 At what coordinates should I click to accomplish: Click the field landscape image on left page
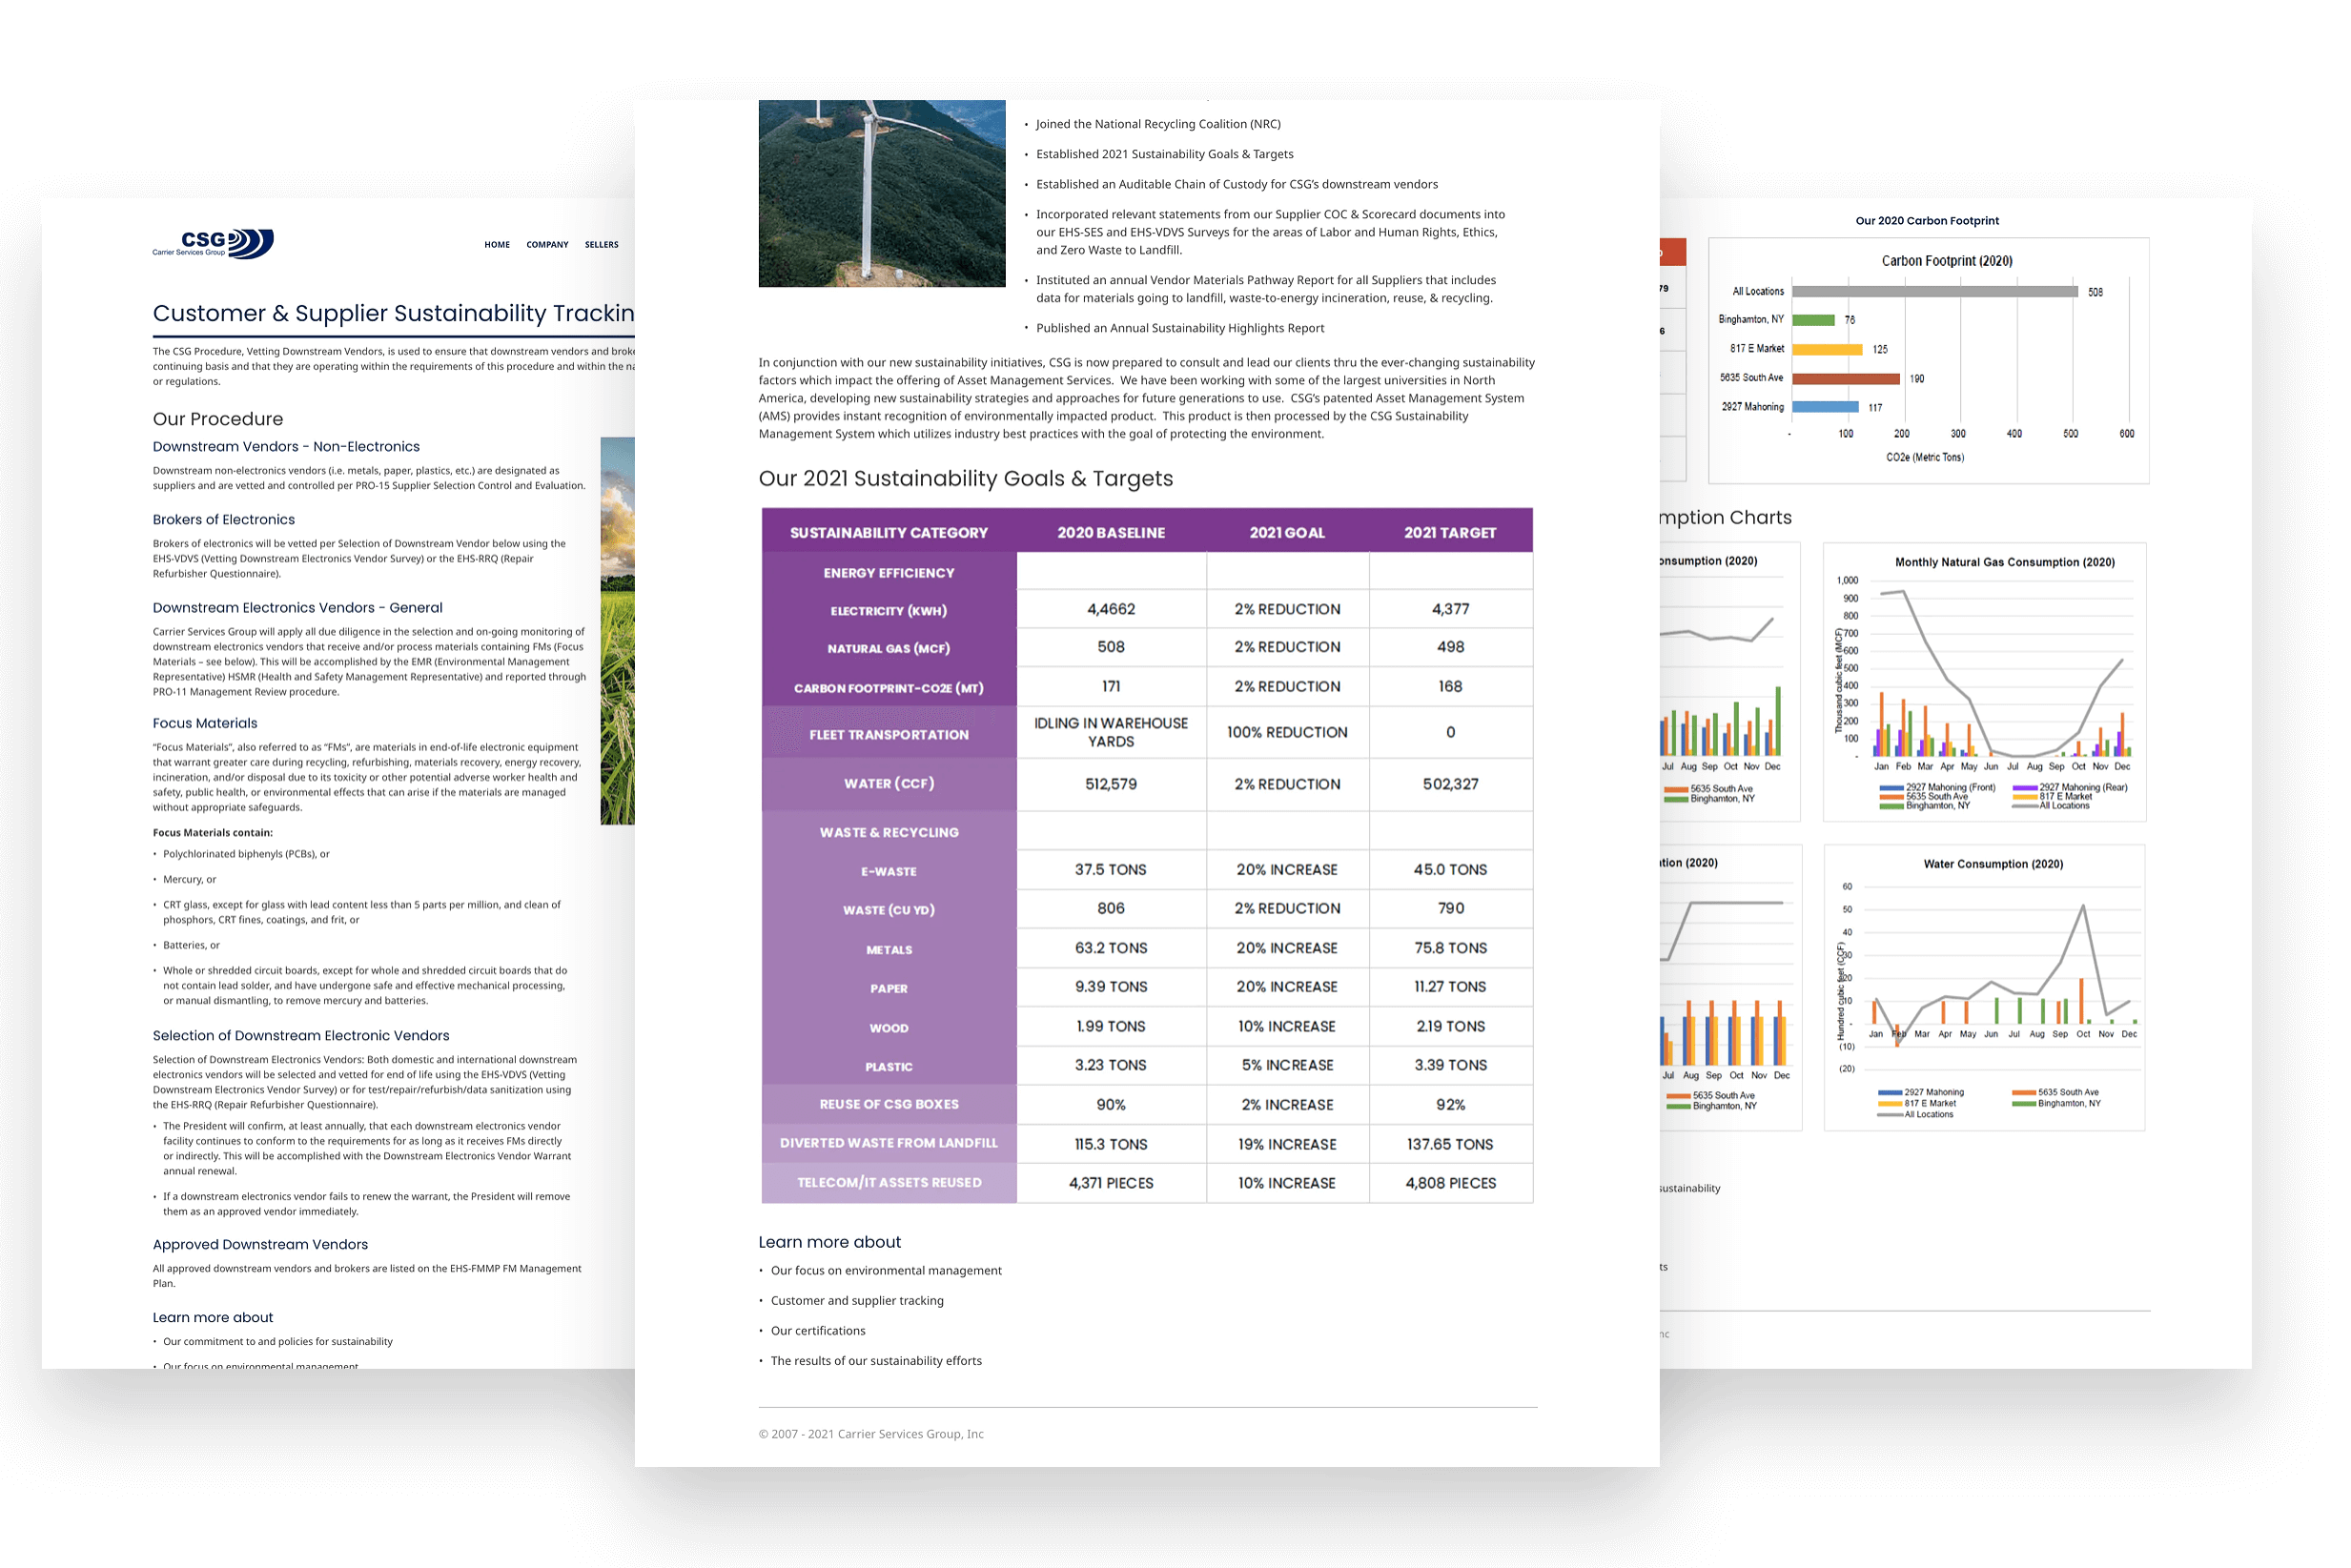(617, 631)
